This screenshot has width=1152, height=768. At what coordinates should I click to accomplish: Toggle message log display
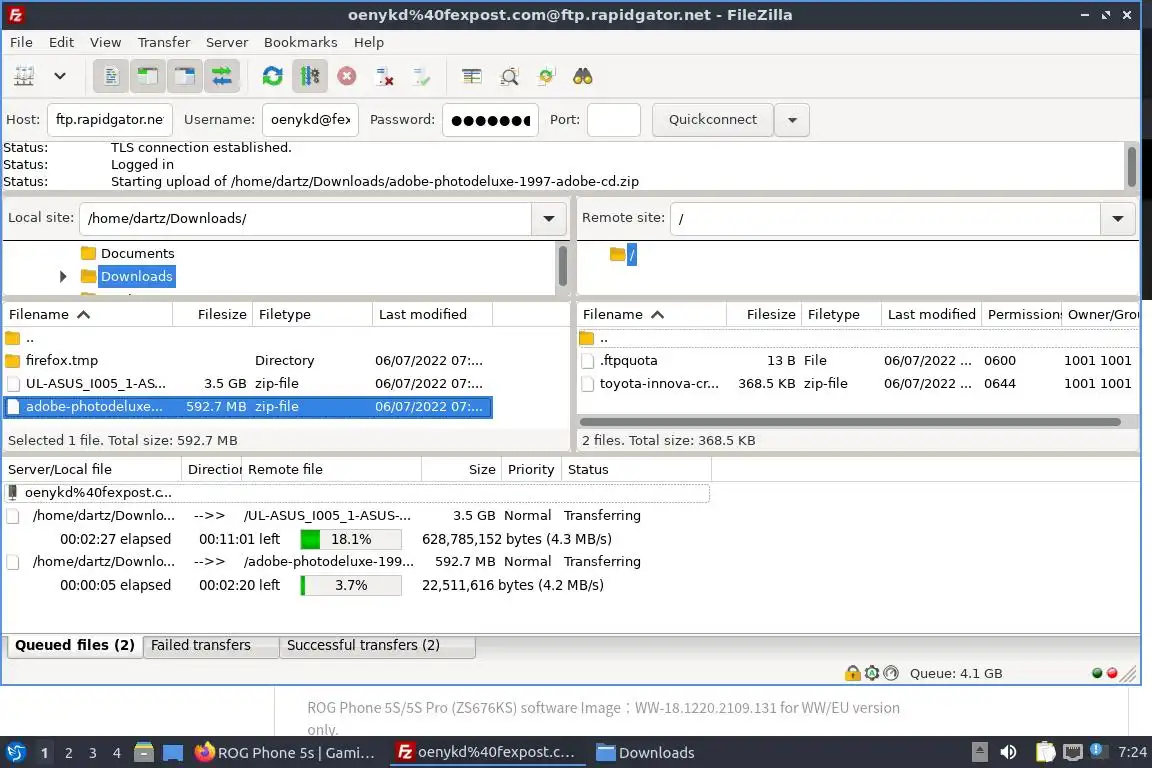pyautogui.click(x=111, y=76)
